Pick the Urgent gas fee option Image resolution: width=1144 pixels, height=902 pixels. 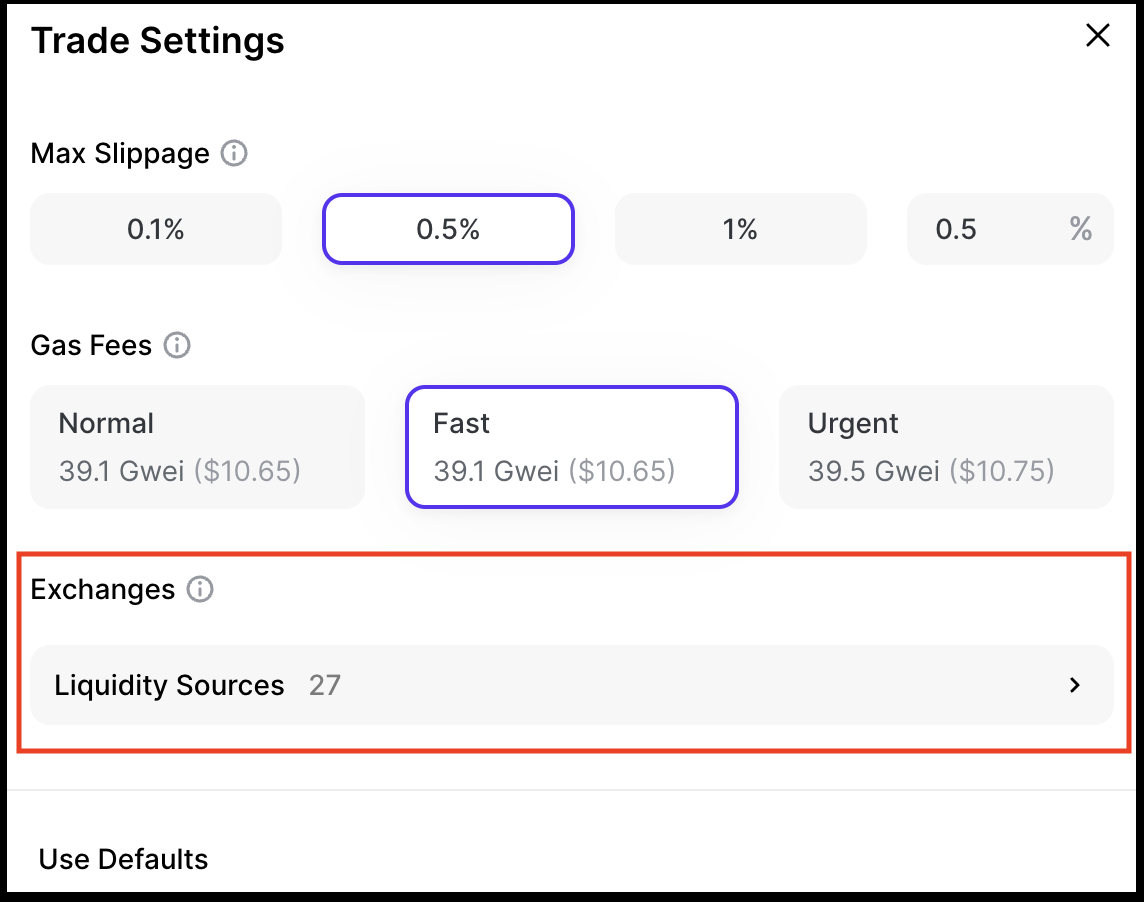click(945, 446)
